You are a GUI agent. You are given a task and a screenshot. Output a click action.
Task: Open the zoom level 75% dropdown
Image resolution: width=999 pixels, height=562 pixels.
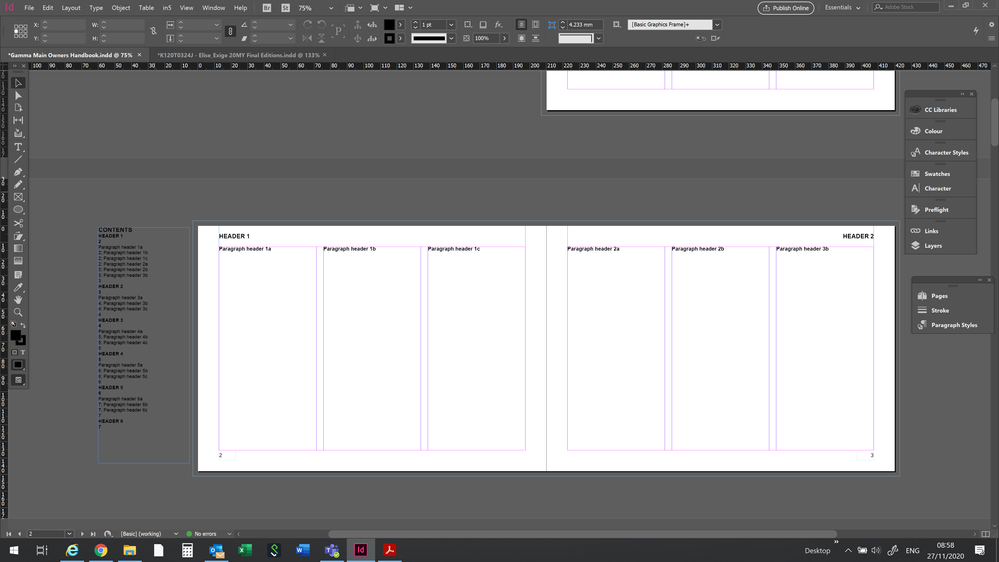[331, 8]
